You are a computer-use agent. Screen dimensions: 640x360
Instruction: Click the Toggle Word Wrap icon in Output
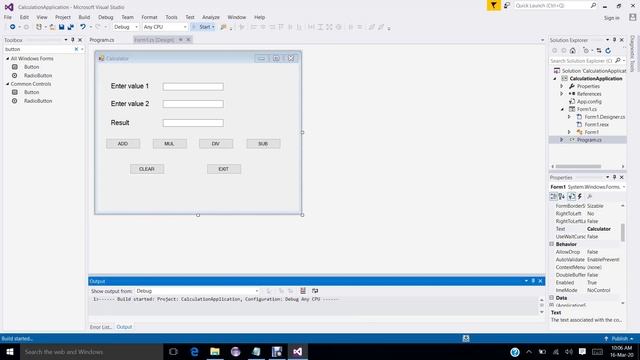click(315, 291)
